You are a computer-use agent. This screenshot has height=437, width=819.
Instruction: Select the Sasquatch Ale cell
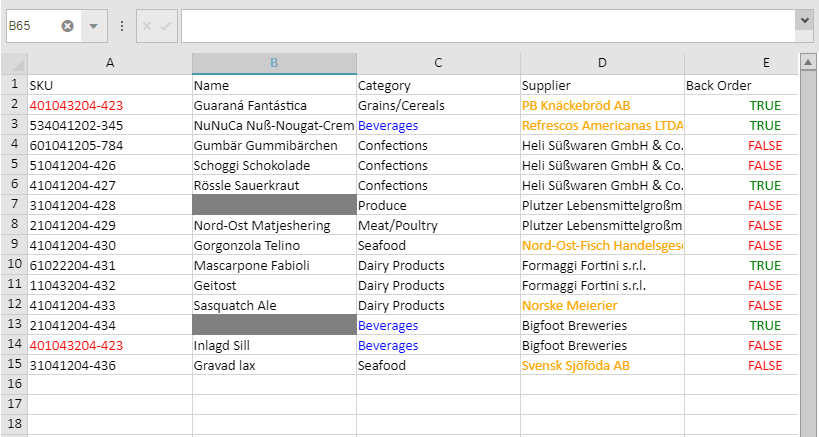pyautogui.click(x=274, y=305)
